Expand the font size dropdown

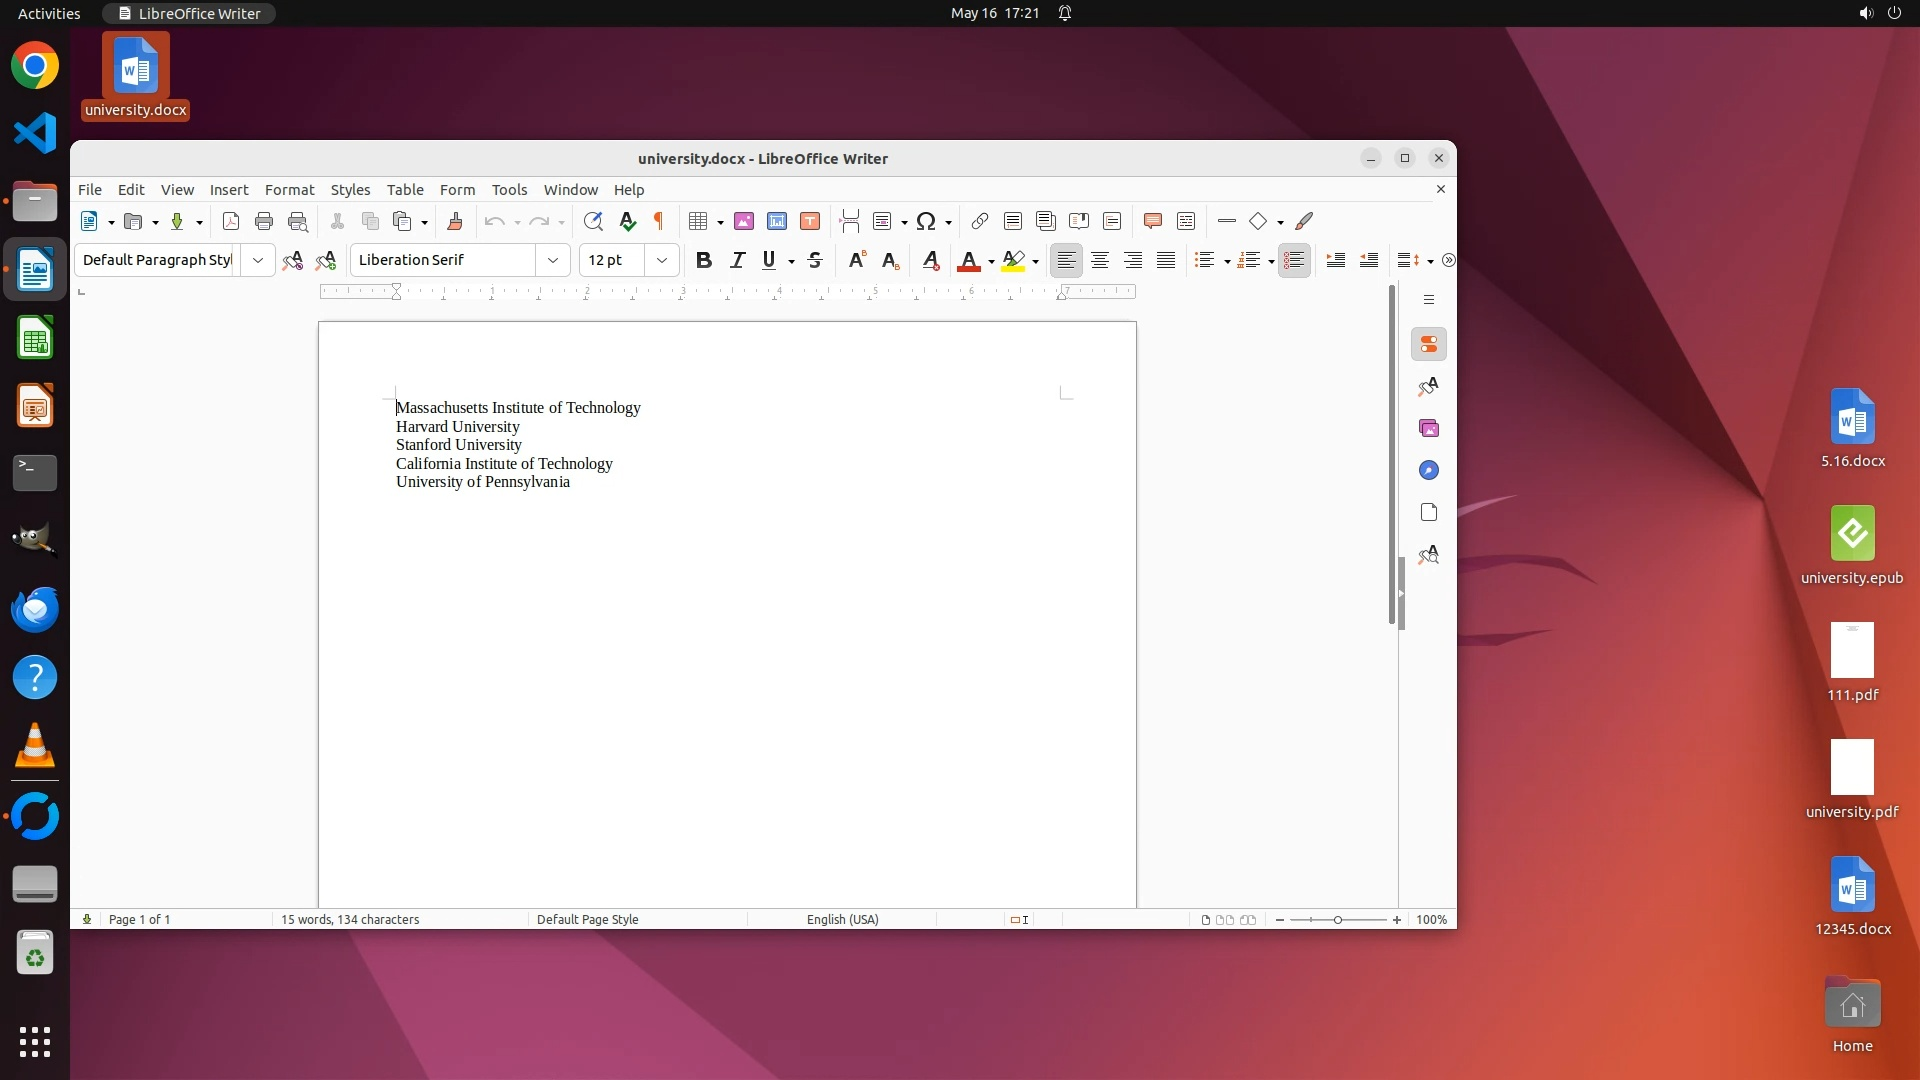(662, 261)
